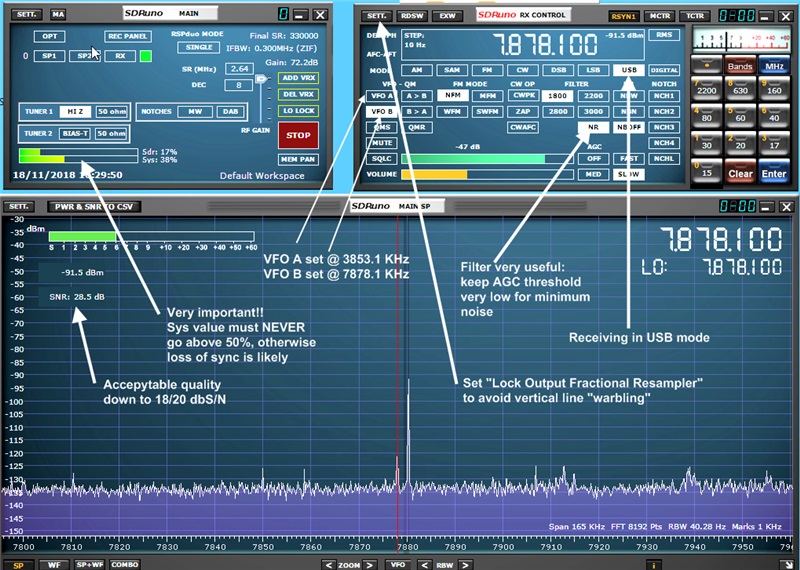Select CW mode
This screenshot has height=570, width=800.
522,70
